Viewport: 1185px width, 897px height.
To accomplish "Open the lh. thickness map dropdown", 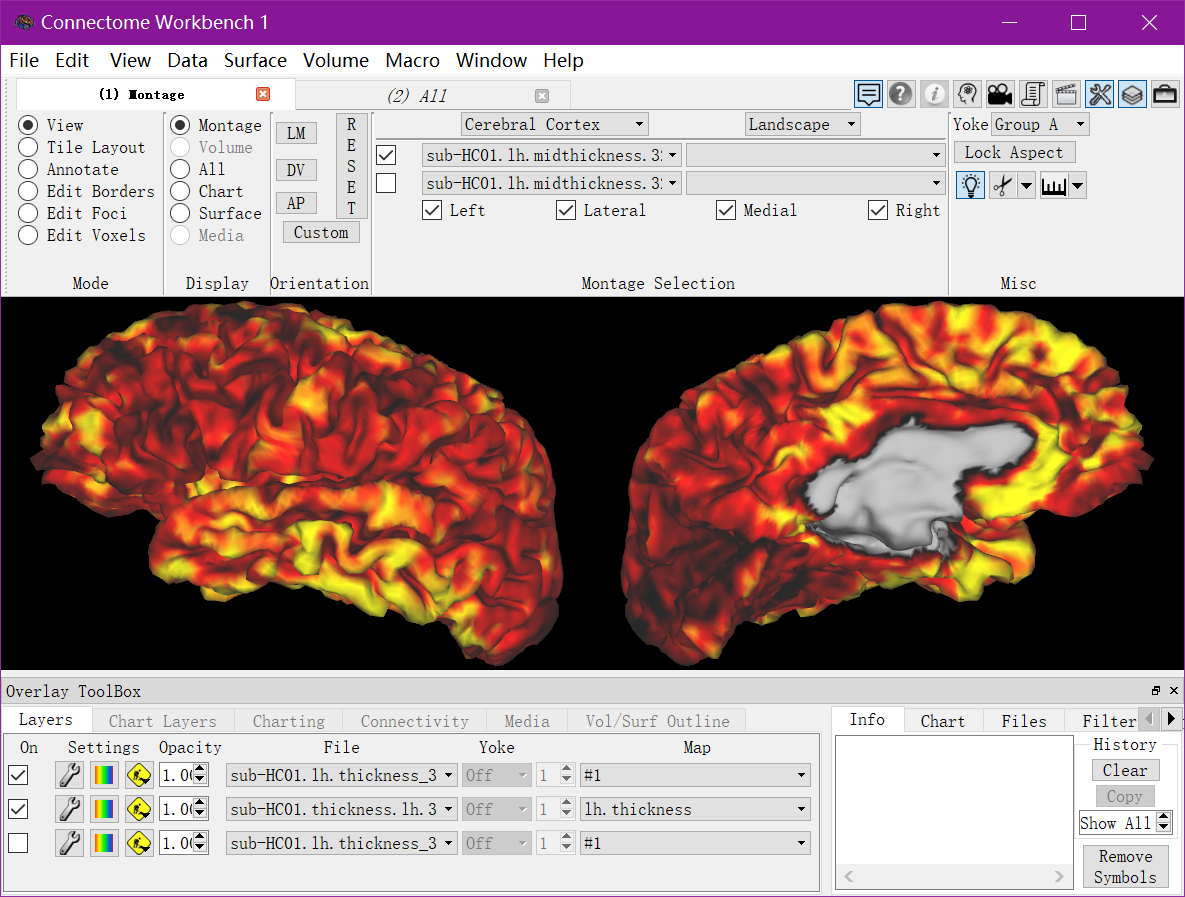I will 695,809.
